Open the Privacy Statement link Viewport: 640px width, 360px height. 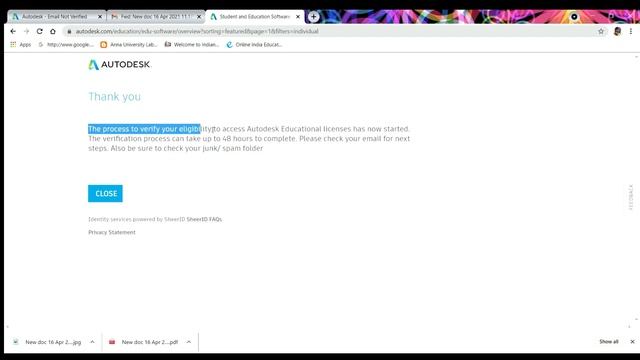click(112, 232)
